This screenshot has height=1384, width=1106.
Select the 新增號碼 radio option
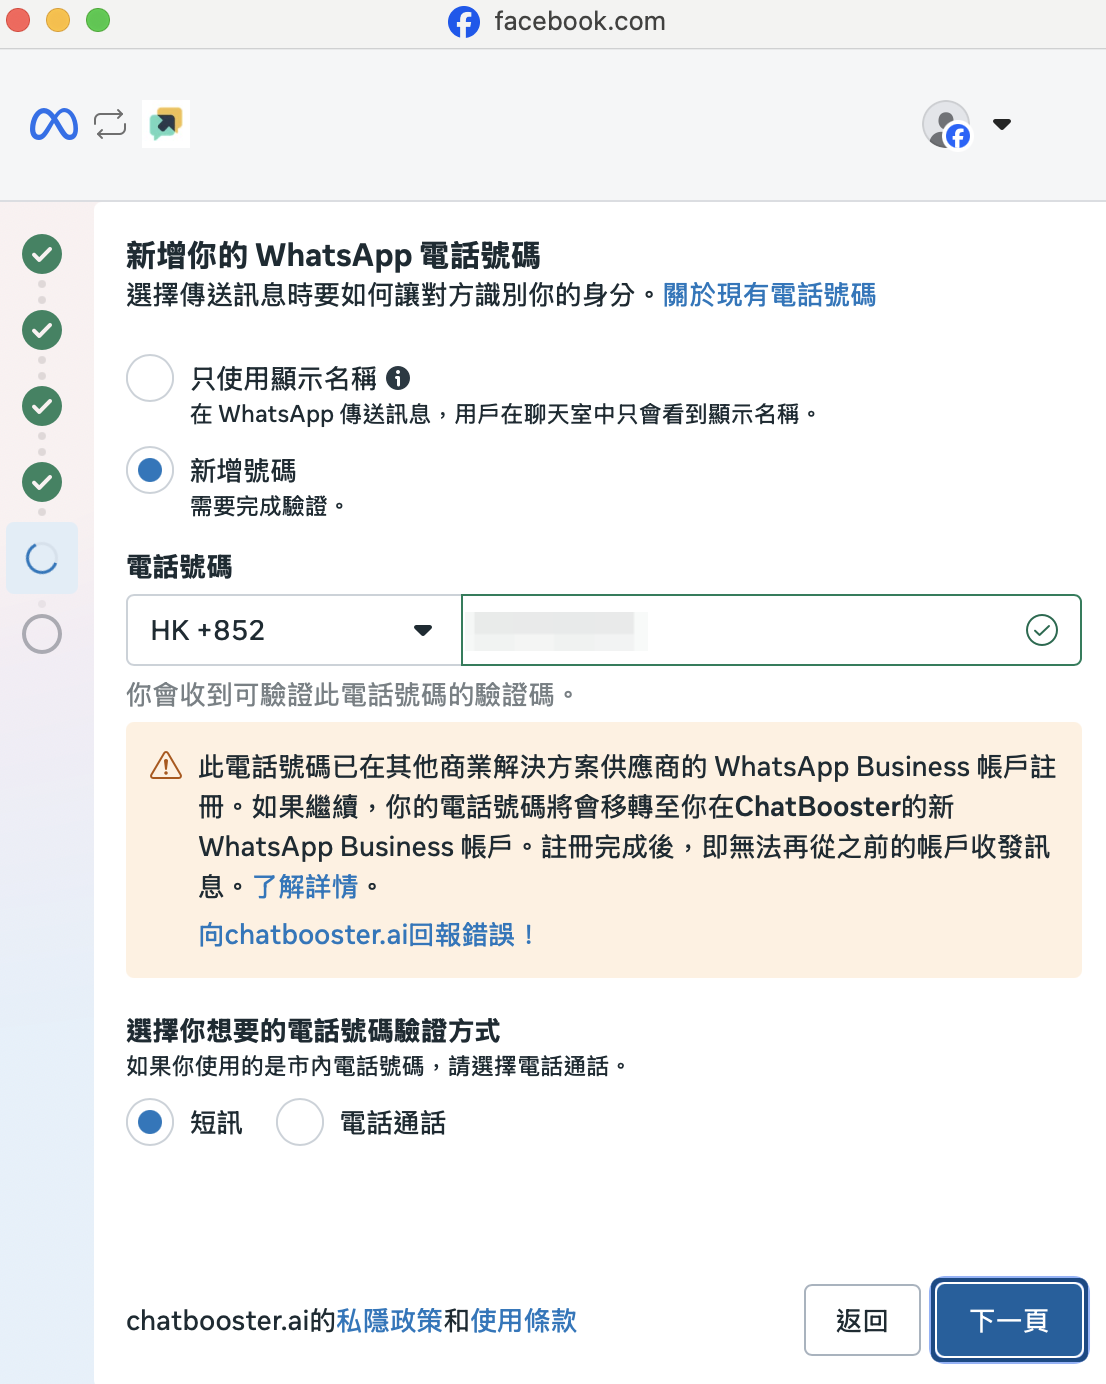point(150,470)
